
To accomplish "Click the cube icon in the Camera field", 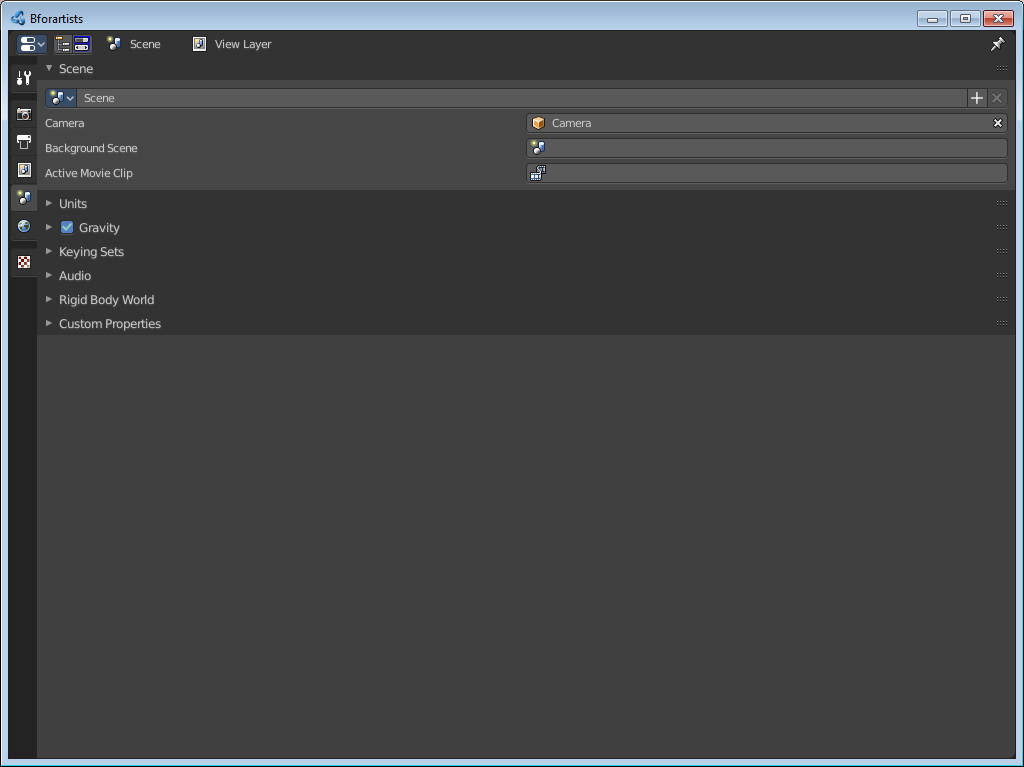I will pos(538,123).
